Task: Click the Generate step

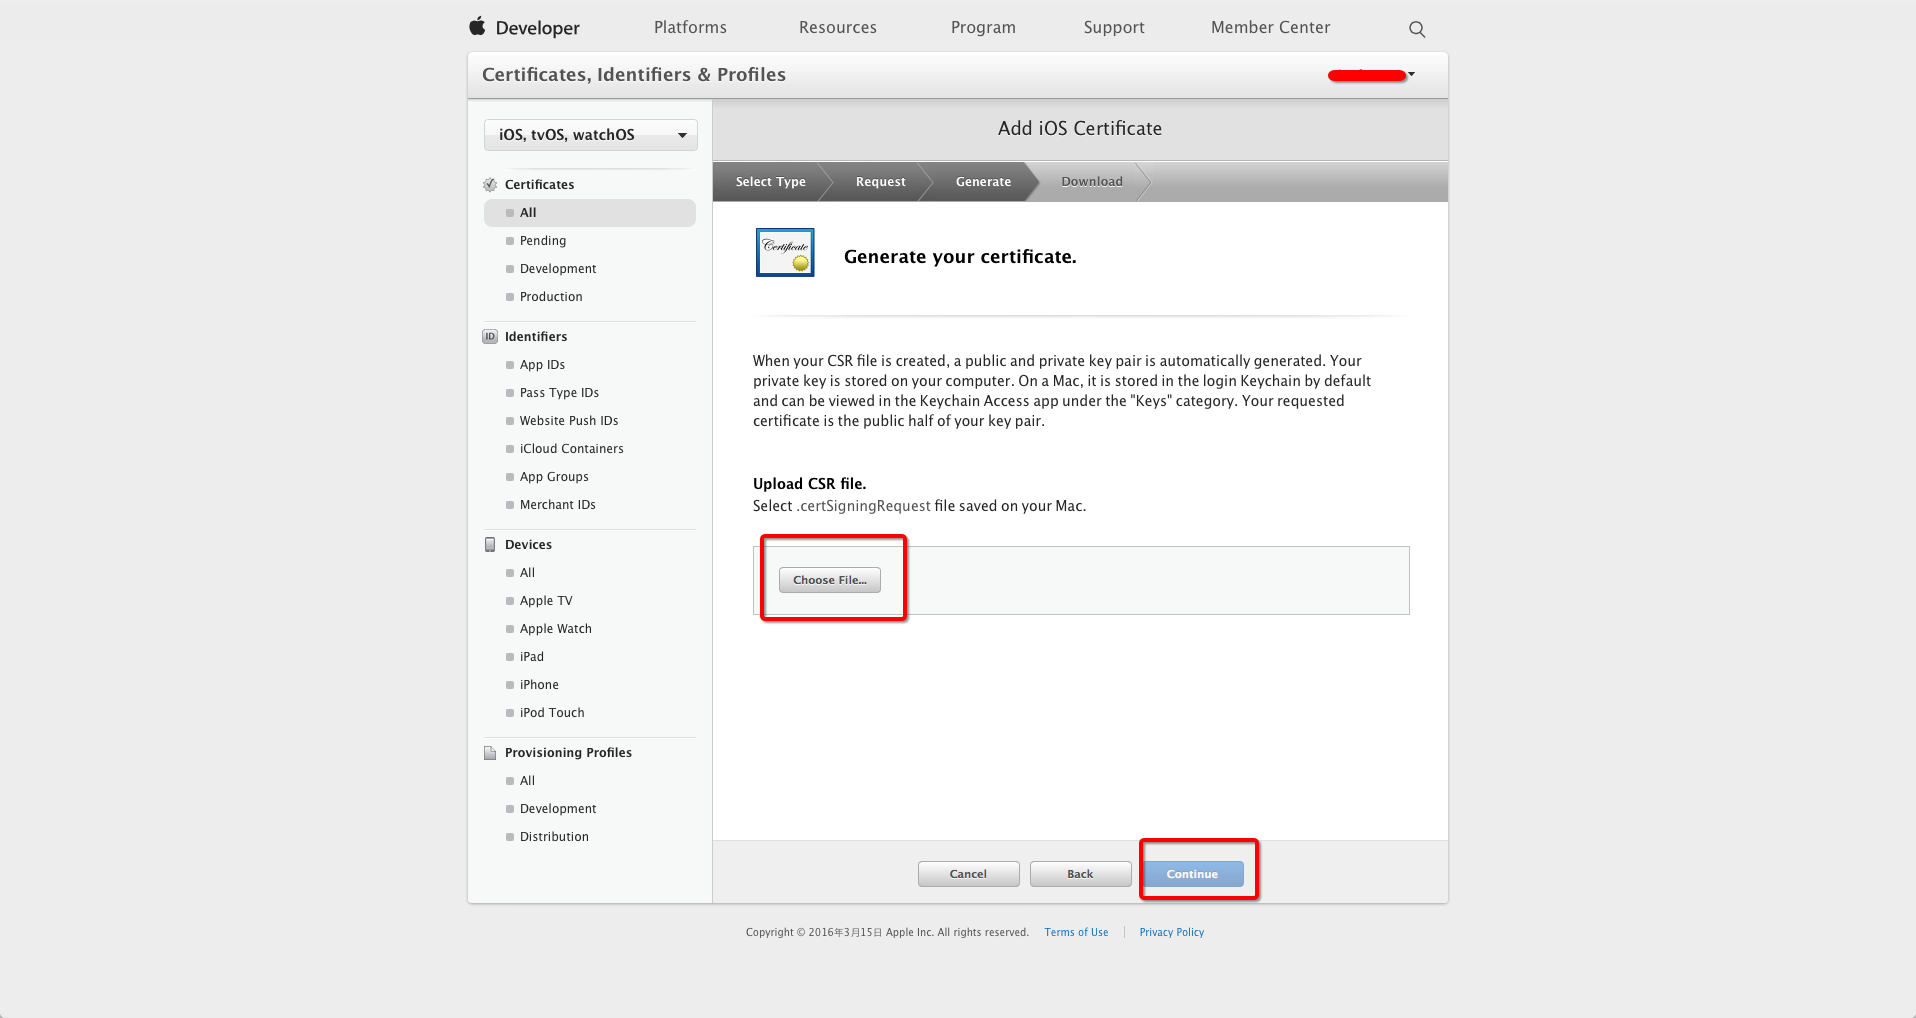Action: coord(983,182)
